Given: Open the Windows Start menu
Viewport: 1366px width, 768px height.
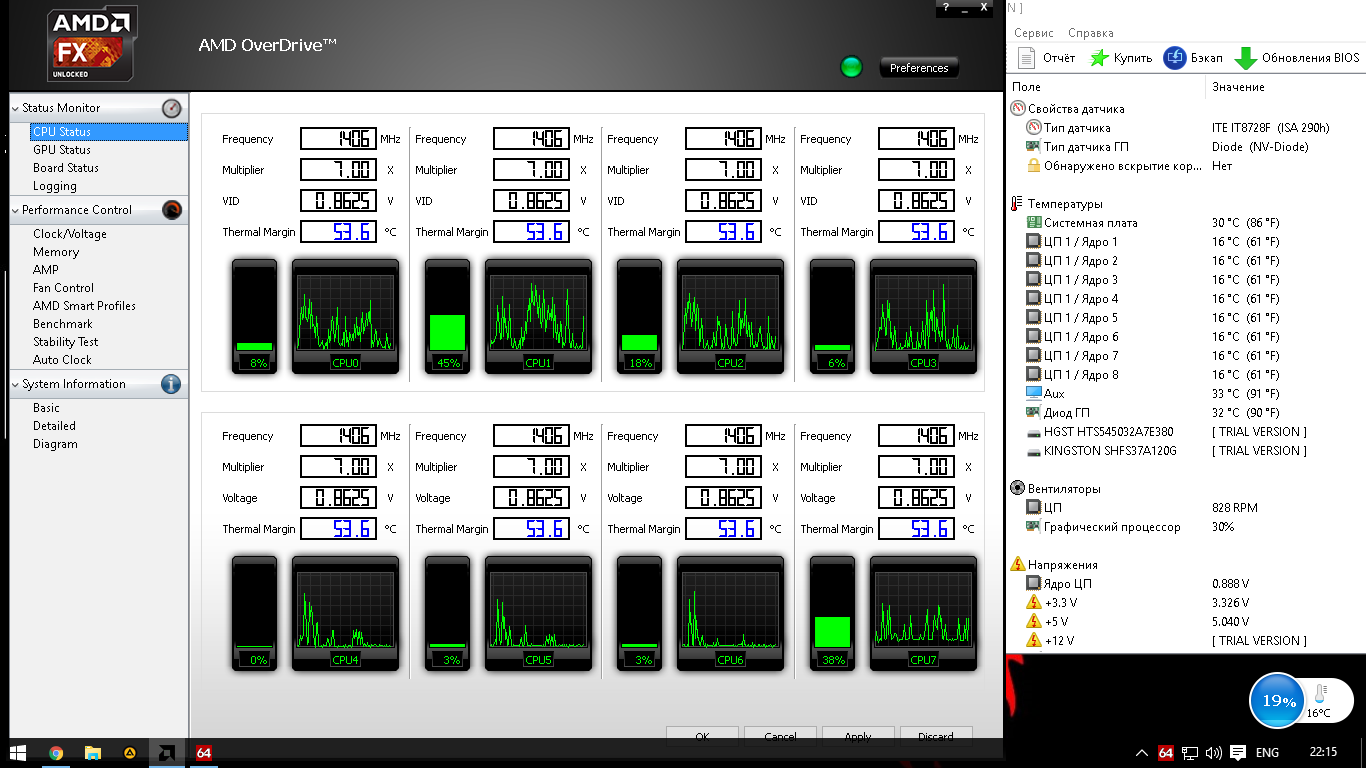Looking at the screenshot, I should 18,753.
